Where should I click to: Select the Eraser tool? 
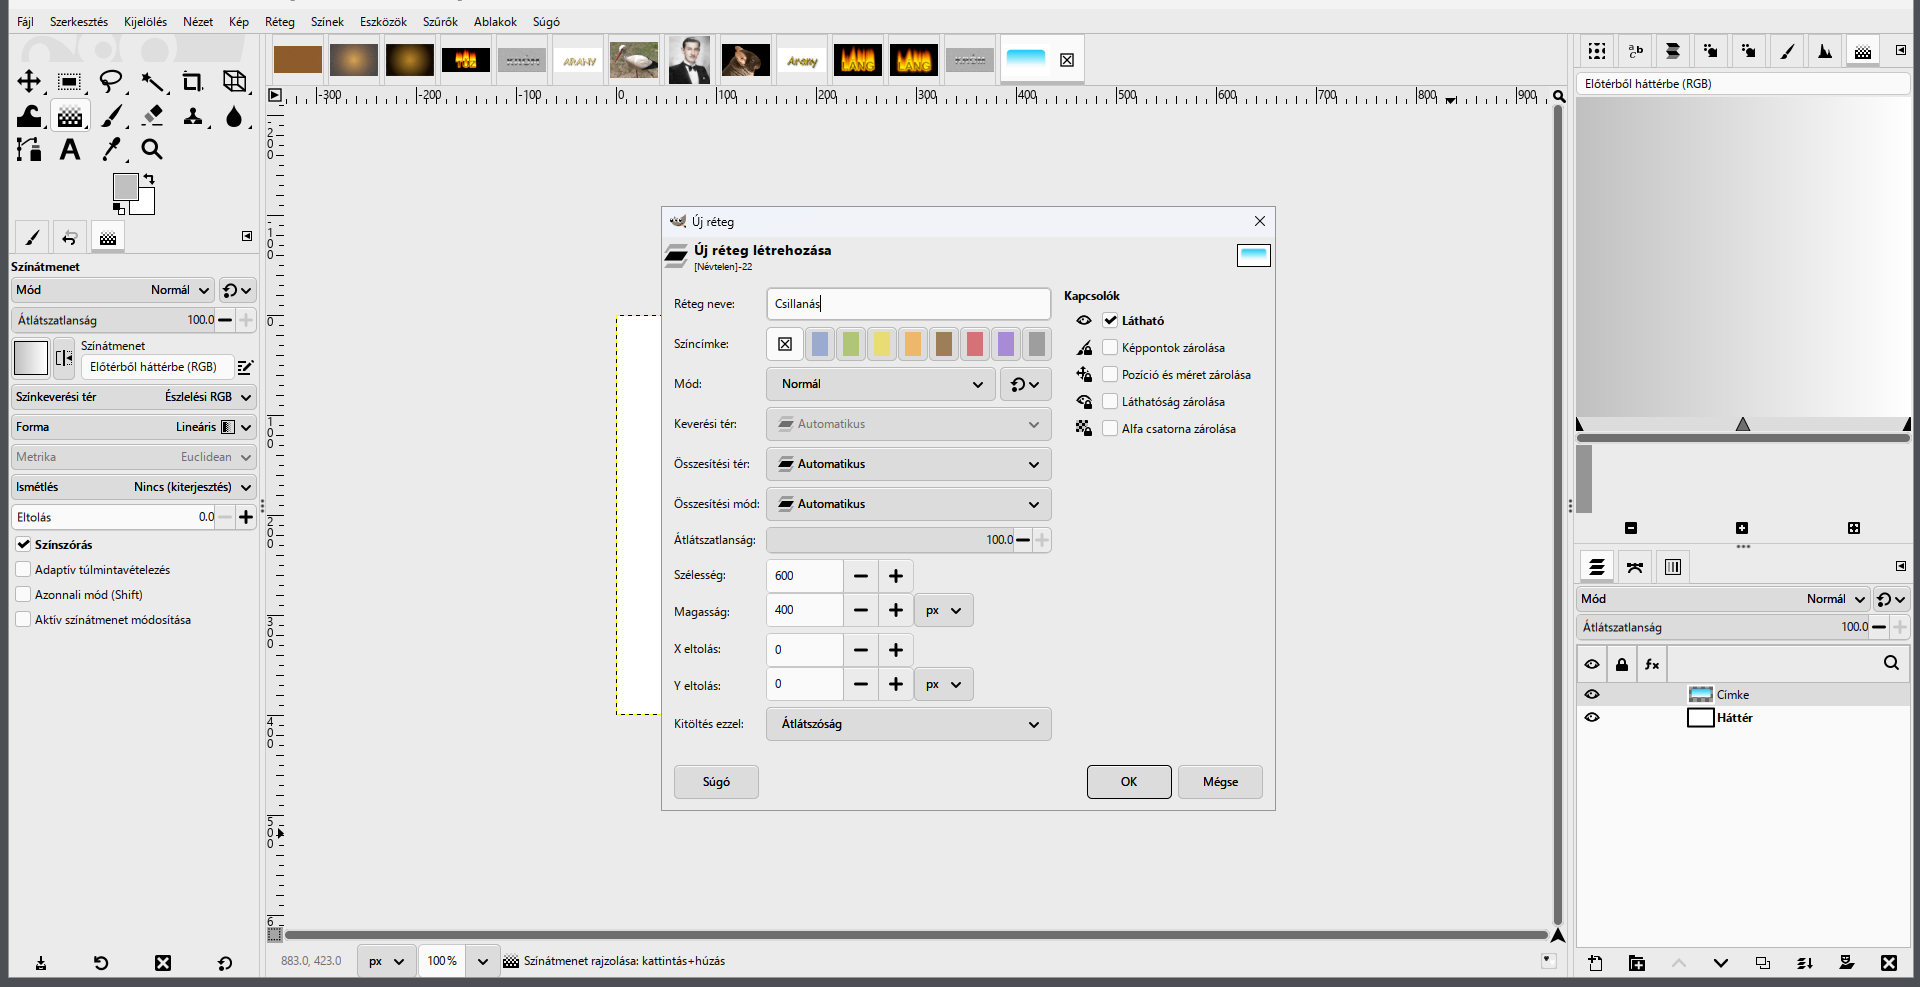(x=152, y=116)
